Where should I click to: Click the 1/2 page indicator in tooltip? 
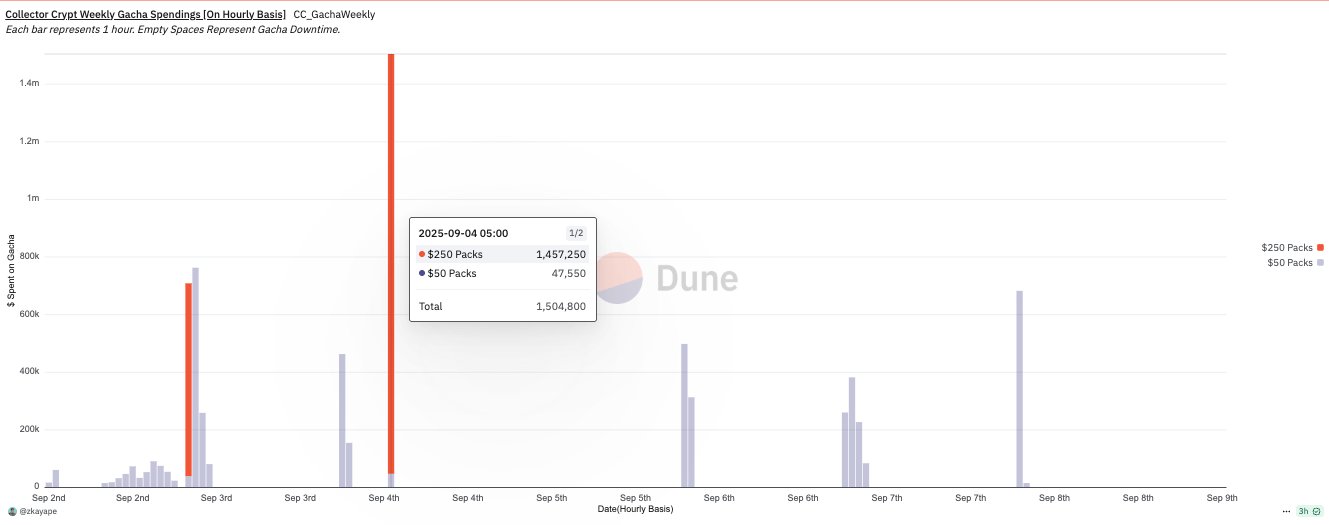point(574,233)
